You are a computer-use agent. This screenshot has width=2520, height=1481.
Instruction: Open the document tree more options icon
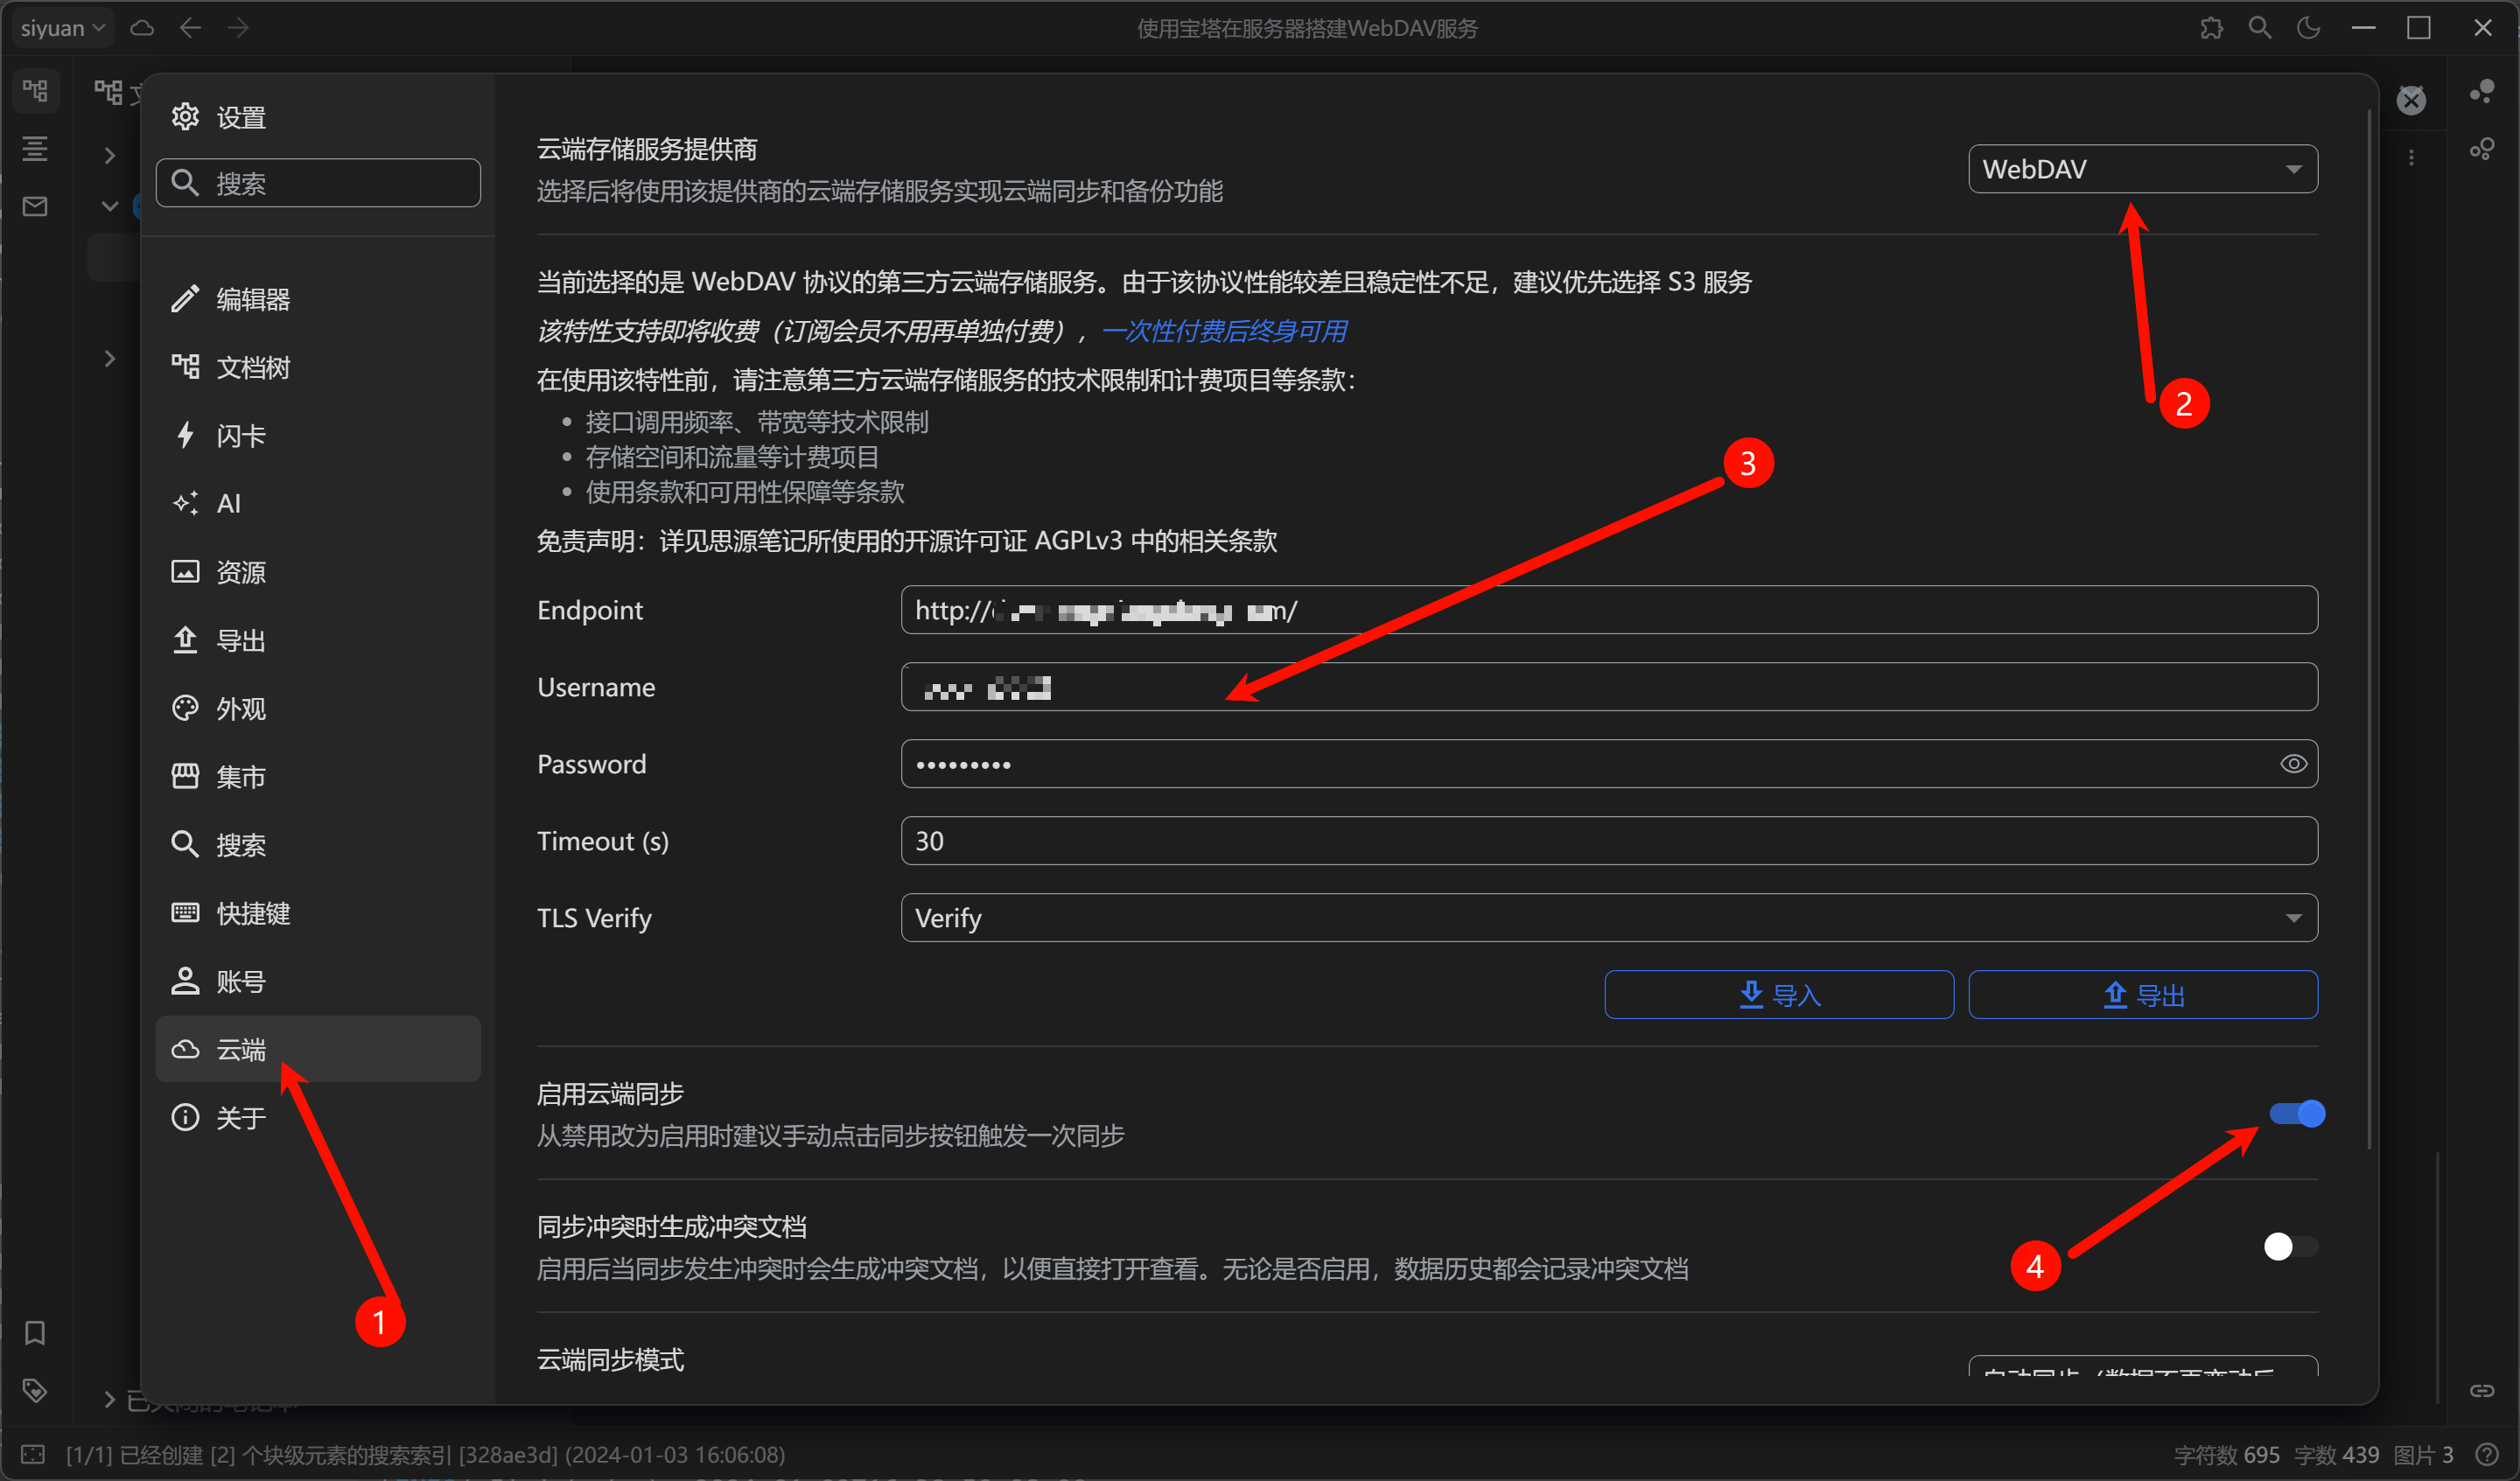pyautogui.click(x=2411, y=158)
